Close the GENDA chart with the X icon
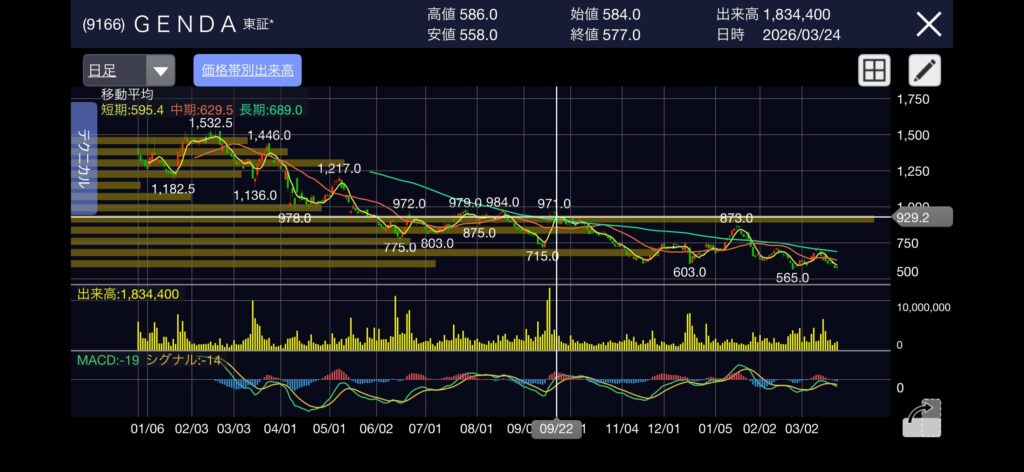 929,24
